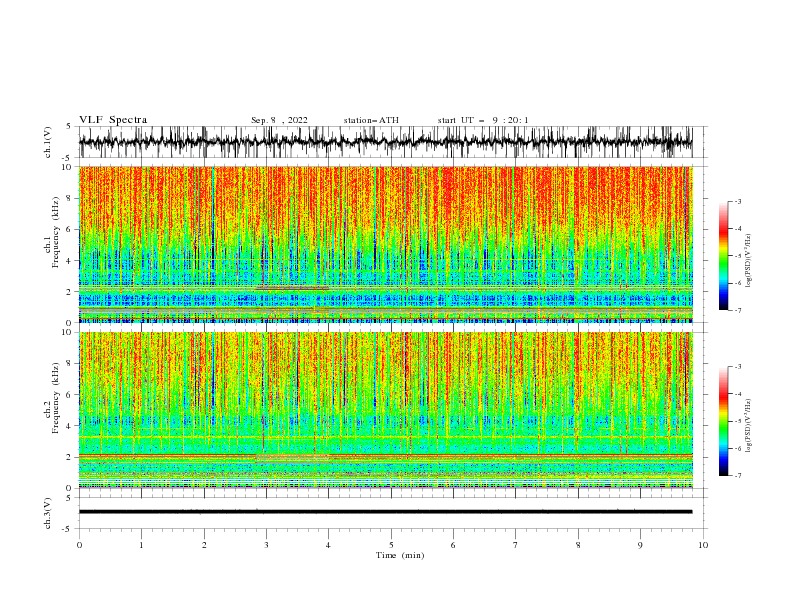The width and height of the screenshot is (792, 612).
Task: Click the lower "log(PSD)(V²/Hz)" colorbar label
Action: 749,426
